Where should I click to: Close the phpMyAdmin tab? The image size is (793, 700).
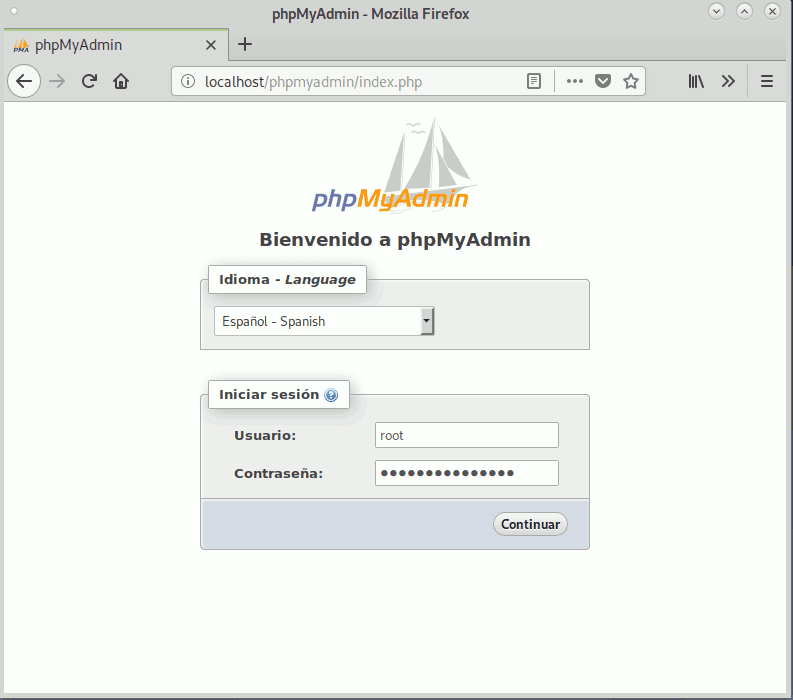pos(211,45)
